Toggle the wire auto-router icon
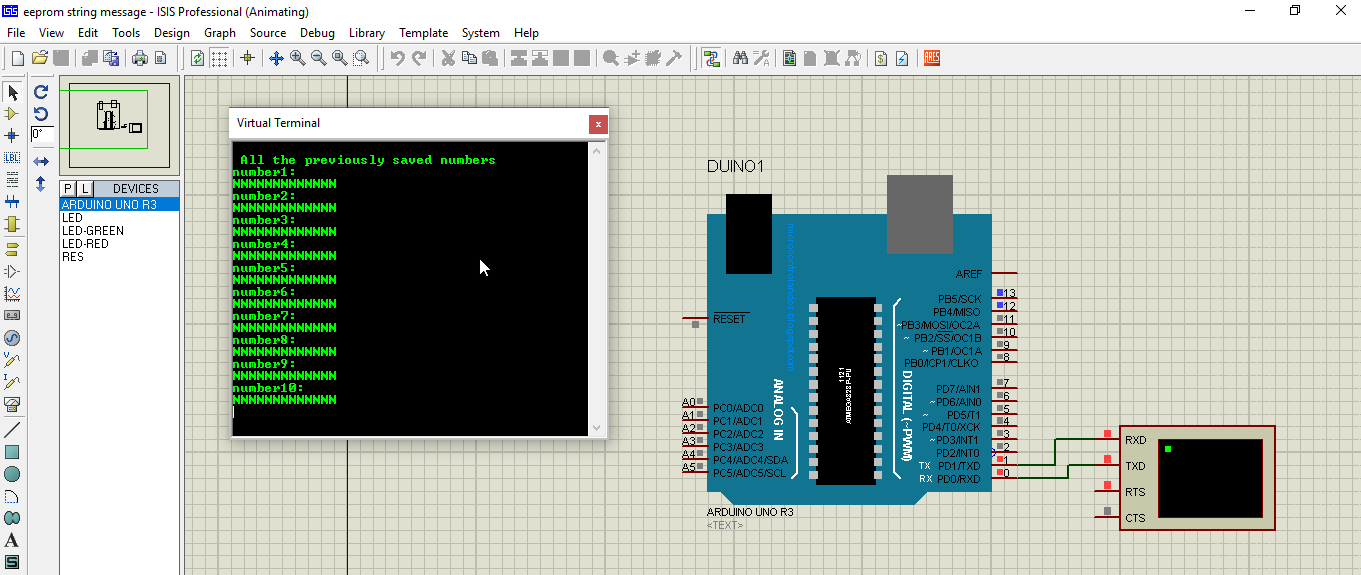 click(x=711, y=58)
